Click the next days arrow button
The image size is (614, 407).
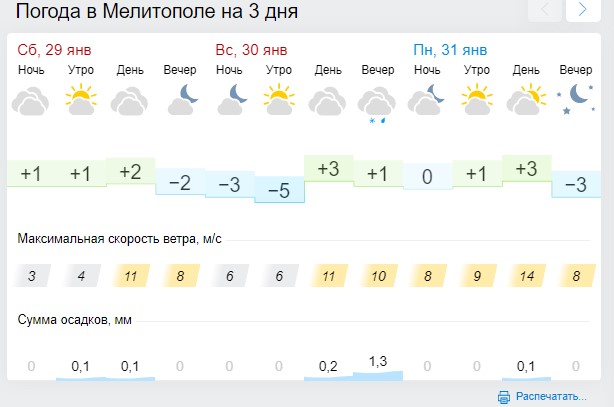(x=582, y=11)
